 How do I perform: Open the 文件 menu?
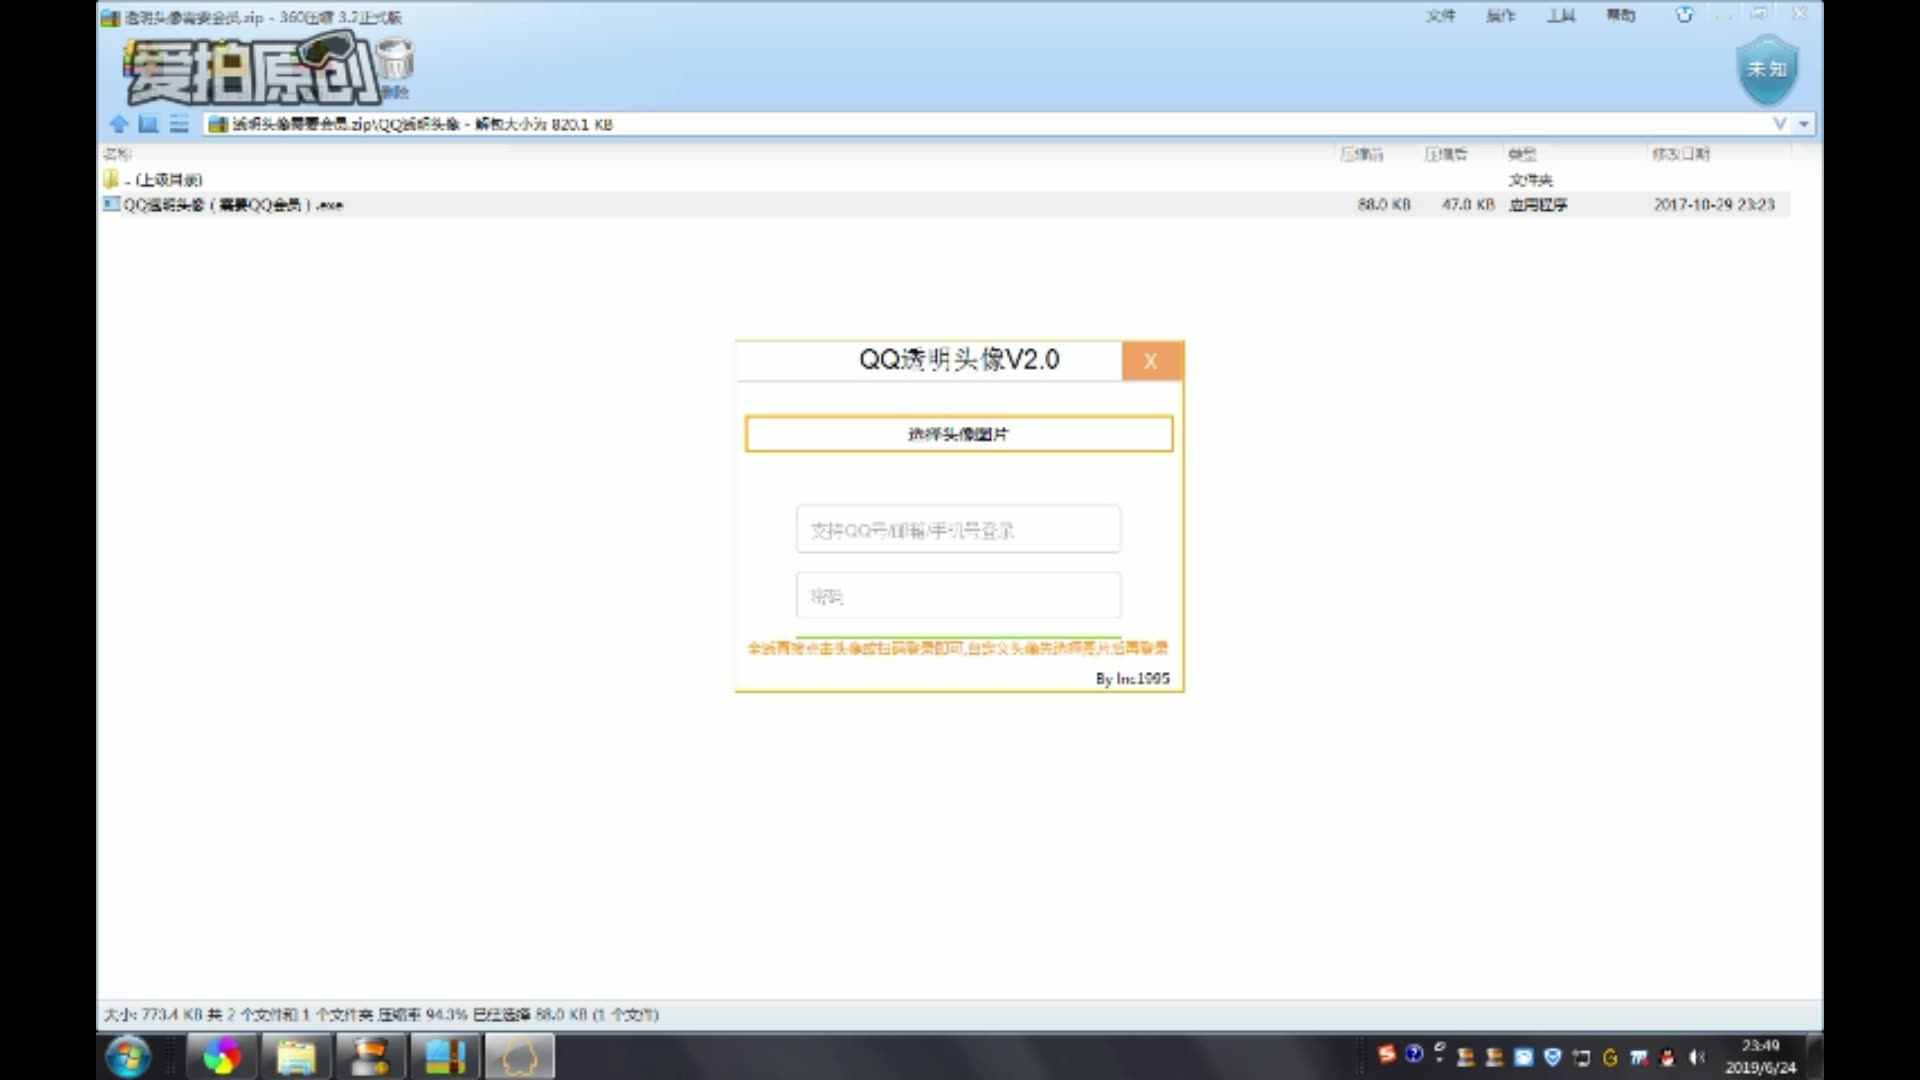pos(1441,15)
